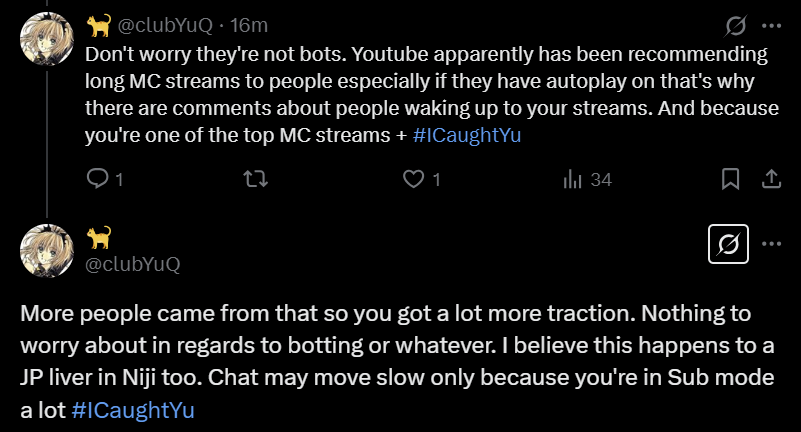The height and width of the screenshot is (432, 801).
Task: Click the Grok icon beside the 16m tweet
Action: pyautogui.click(x=735, y=25)
